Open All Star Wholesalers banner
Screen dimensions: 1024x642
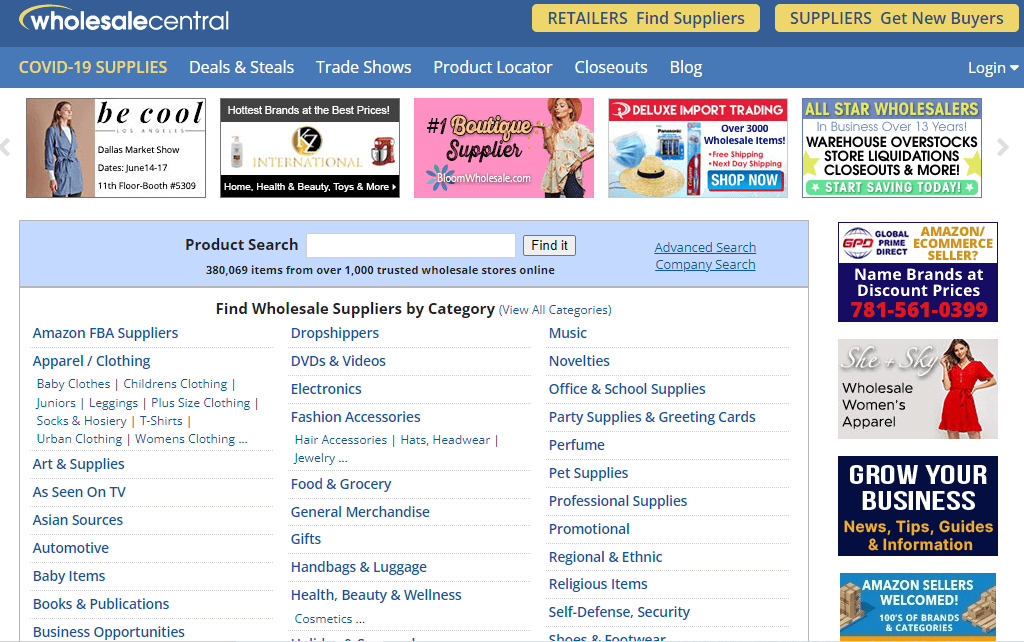(891, 148)
